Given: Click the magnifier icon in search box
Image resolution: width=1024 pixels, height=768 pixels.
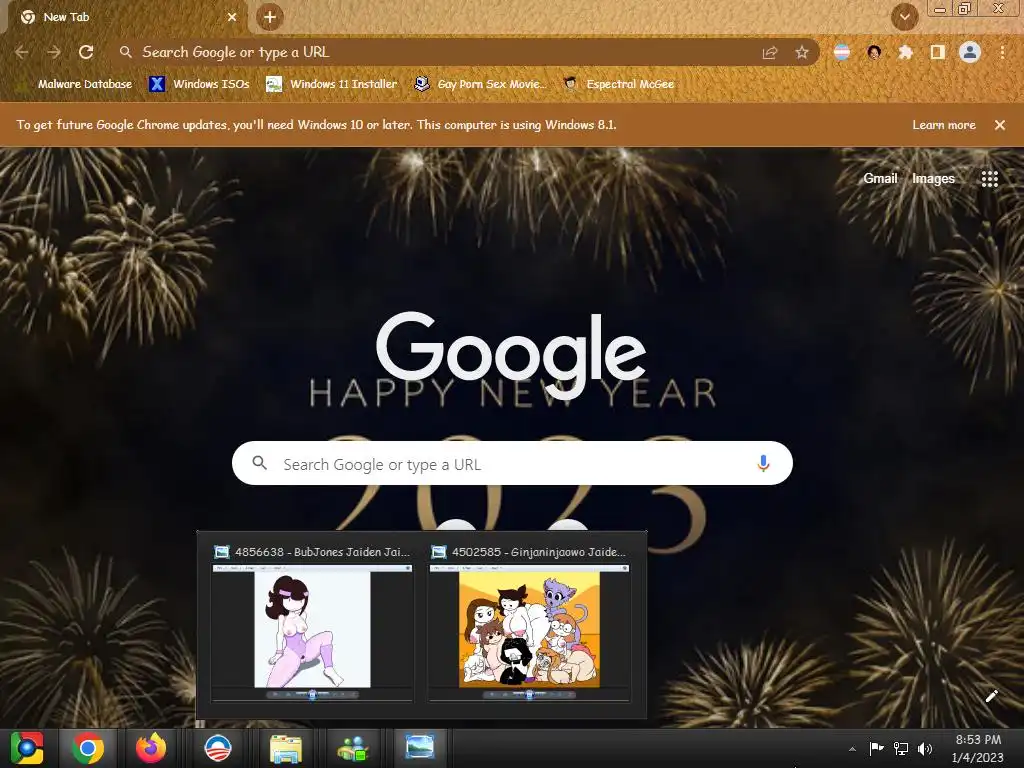Looking at the screenshot, I should pos(259,463).
